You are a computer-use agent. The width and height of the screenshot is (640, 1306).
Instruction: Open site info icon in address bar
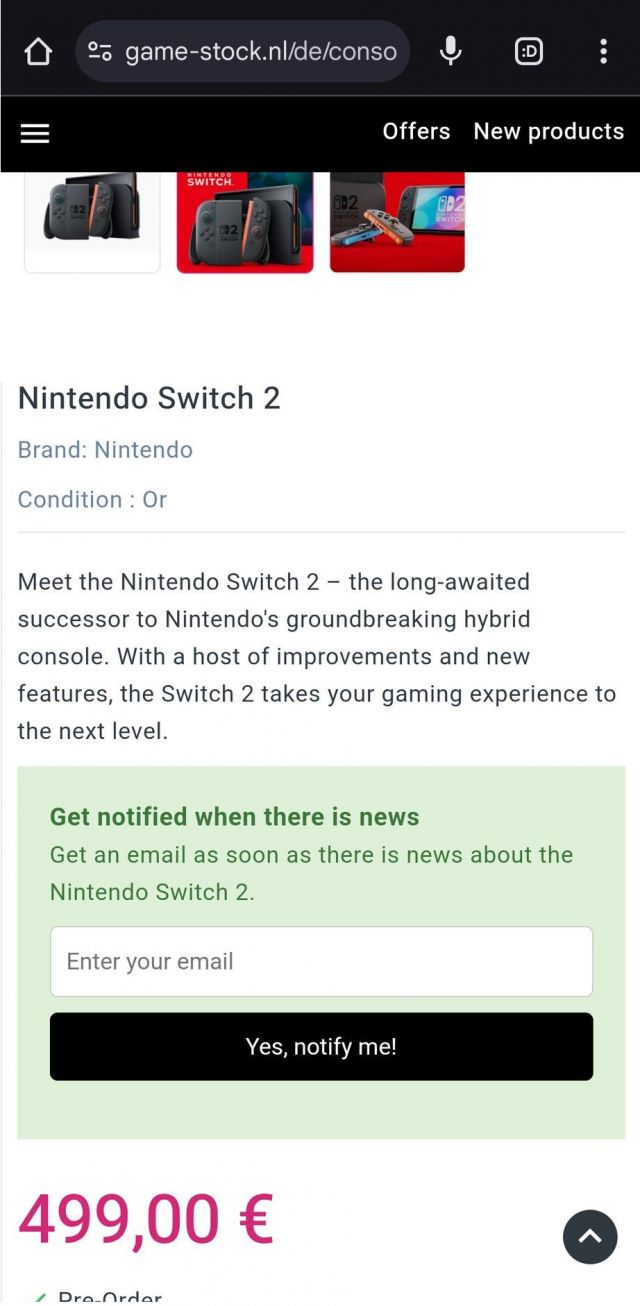(x=100, y=51)
